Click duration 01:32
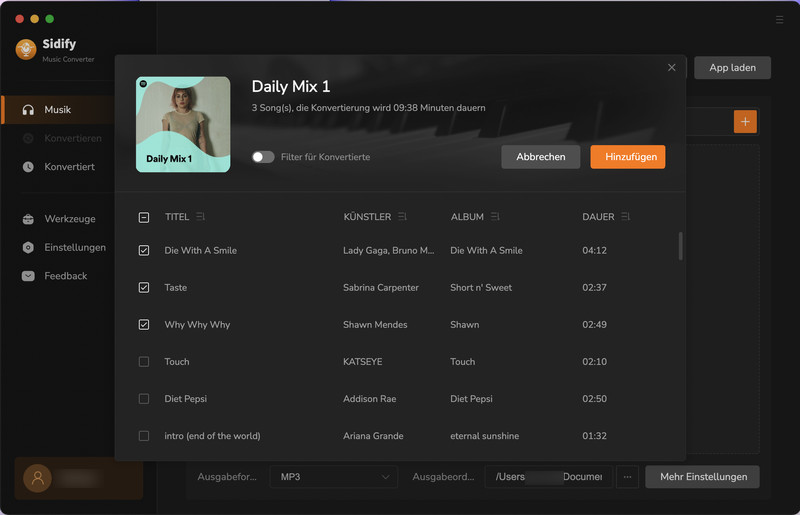Viewport: 800px width, 515px height. 594,436
